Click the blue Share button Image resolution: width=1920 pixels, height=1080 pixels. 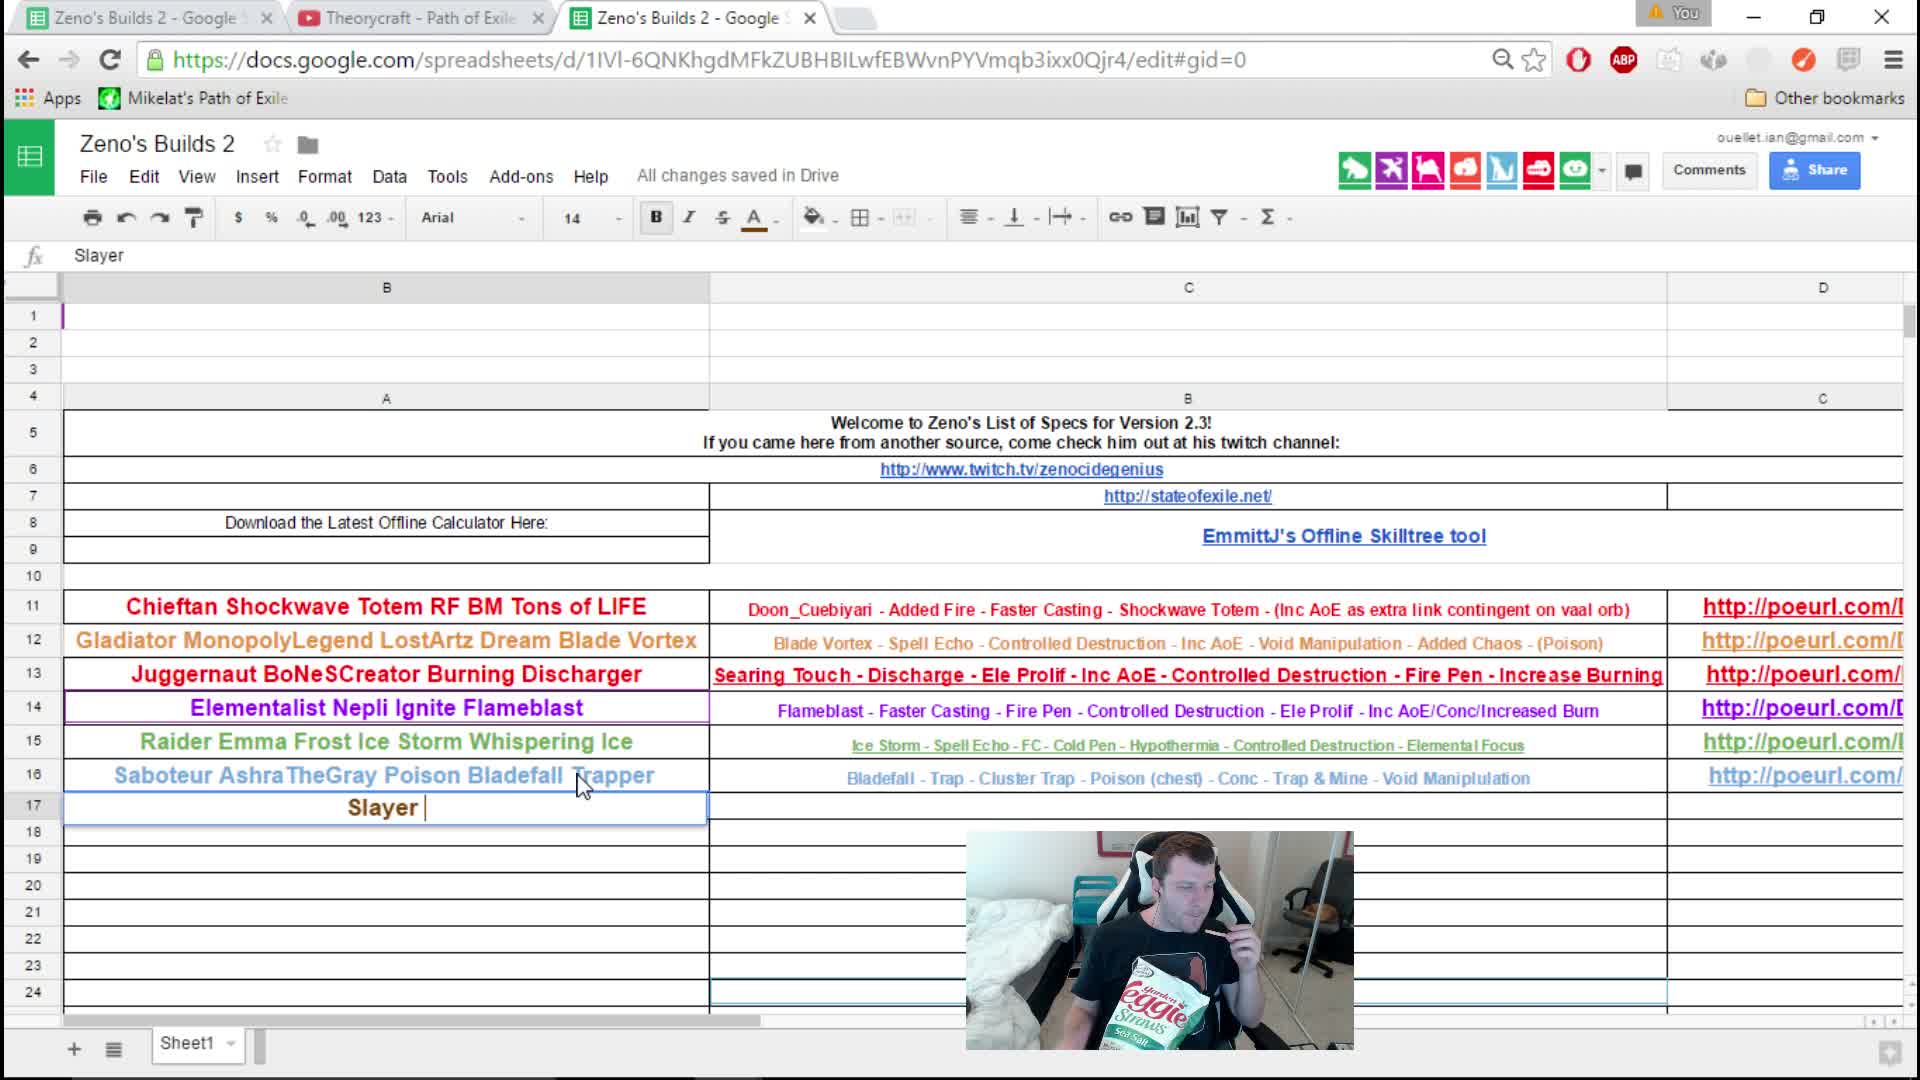click(1815, 170)
